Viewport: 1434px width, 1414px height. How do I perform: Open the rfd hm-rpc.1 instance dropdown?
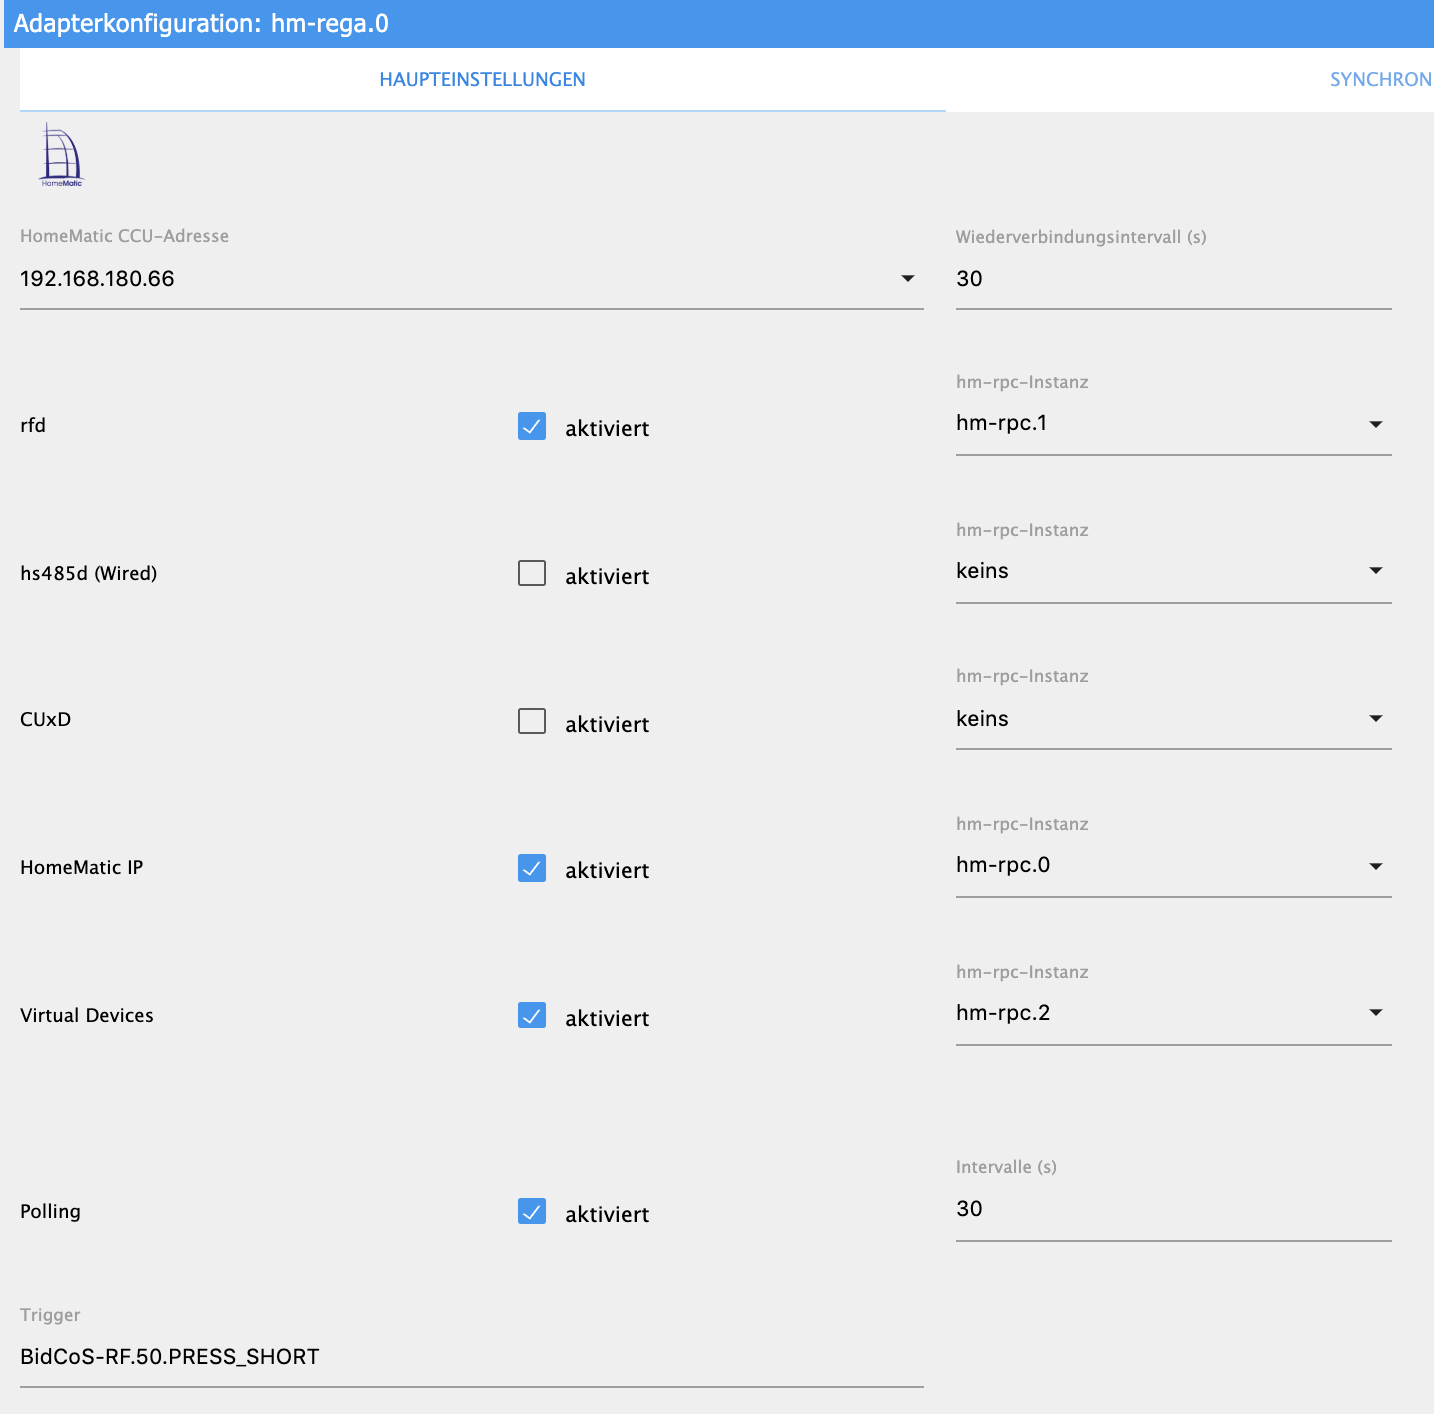[1173, 424]
